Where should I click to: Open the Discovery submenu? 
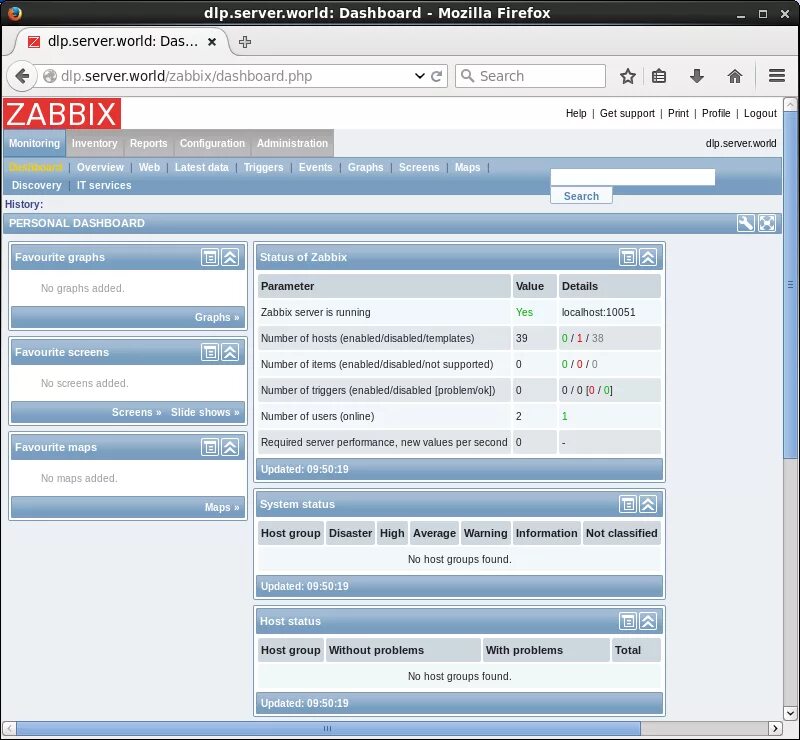click(x=37, y=185)
